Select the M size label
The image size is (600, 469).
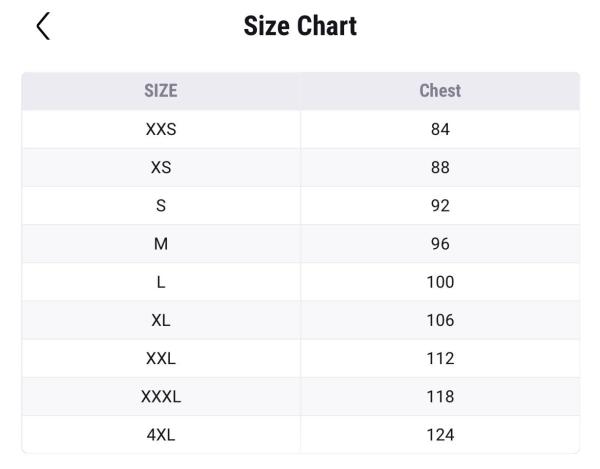tap(161, 244)
